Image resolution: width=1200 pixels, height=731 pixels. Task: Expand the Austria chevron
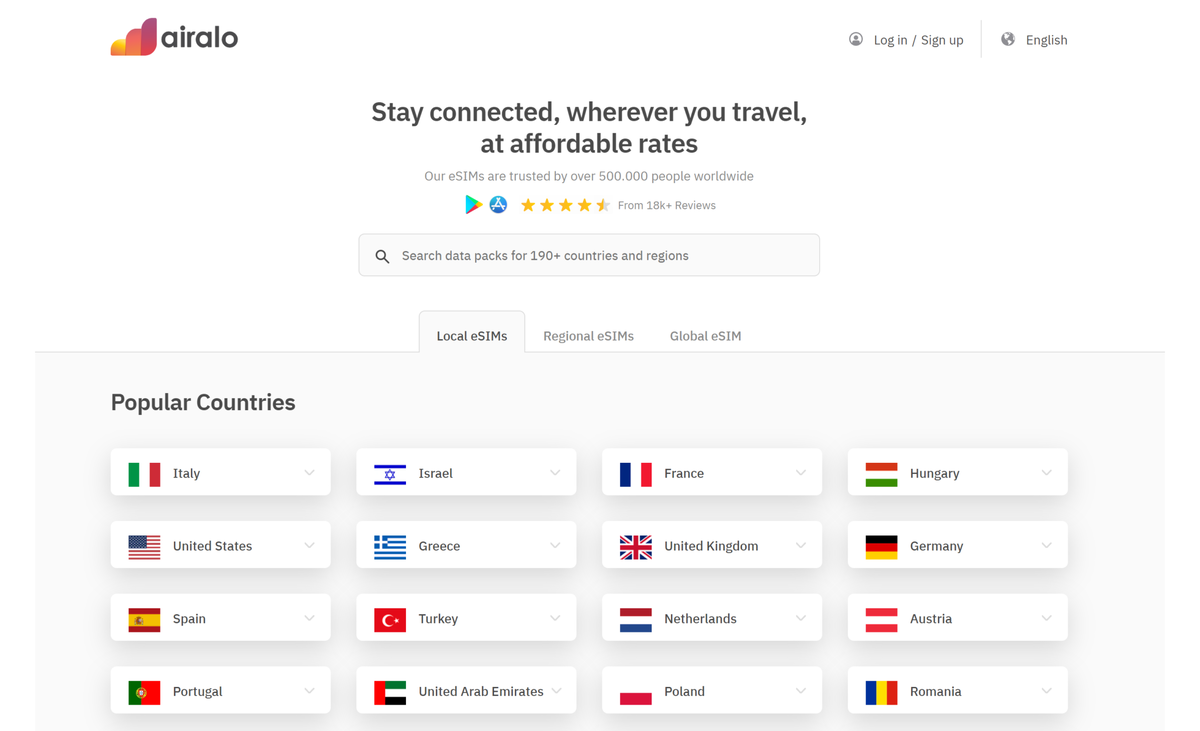[1046, 618]
